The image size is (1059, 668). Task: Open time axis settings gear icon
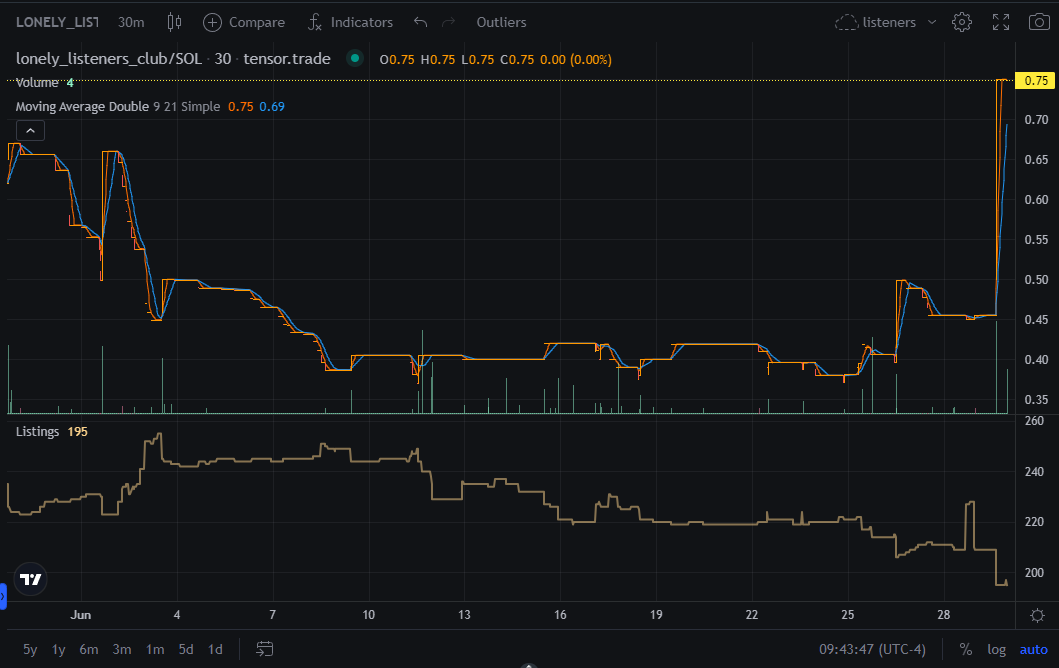coord(1037,615)
